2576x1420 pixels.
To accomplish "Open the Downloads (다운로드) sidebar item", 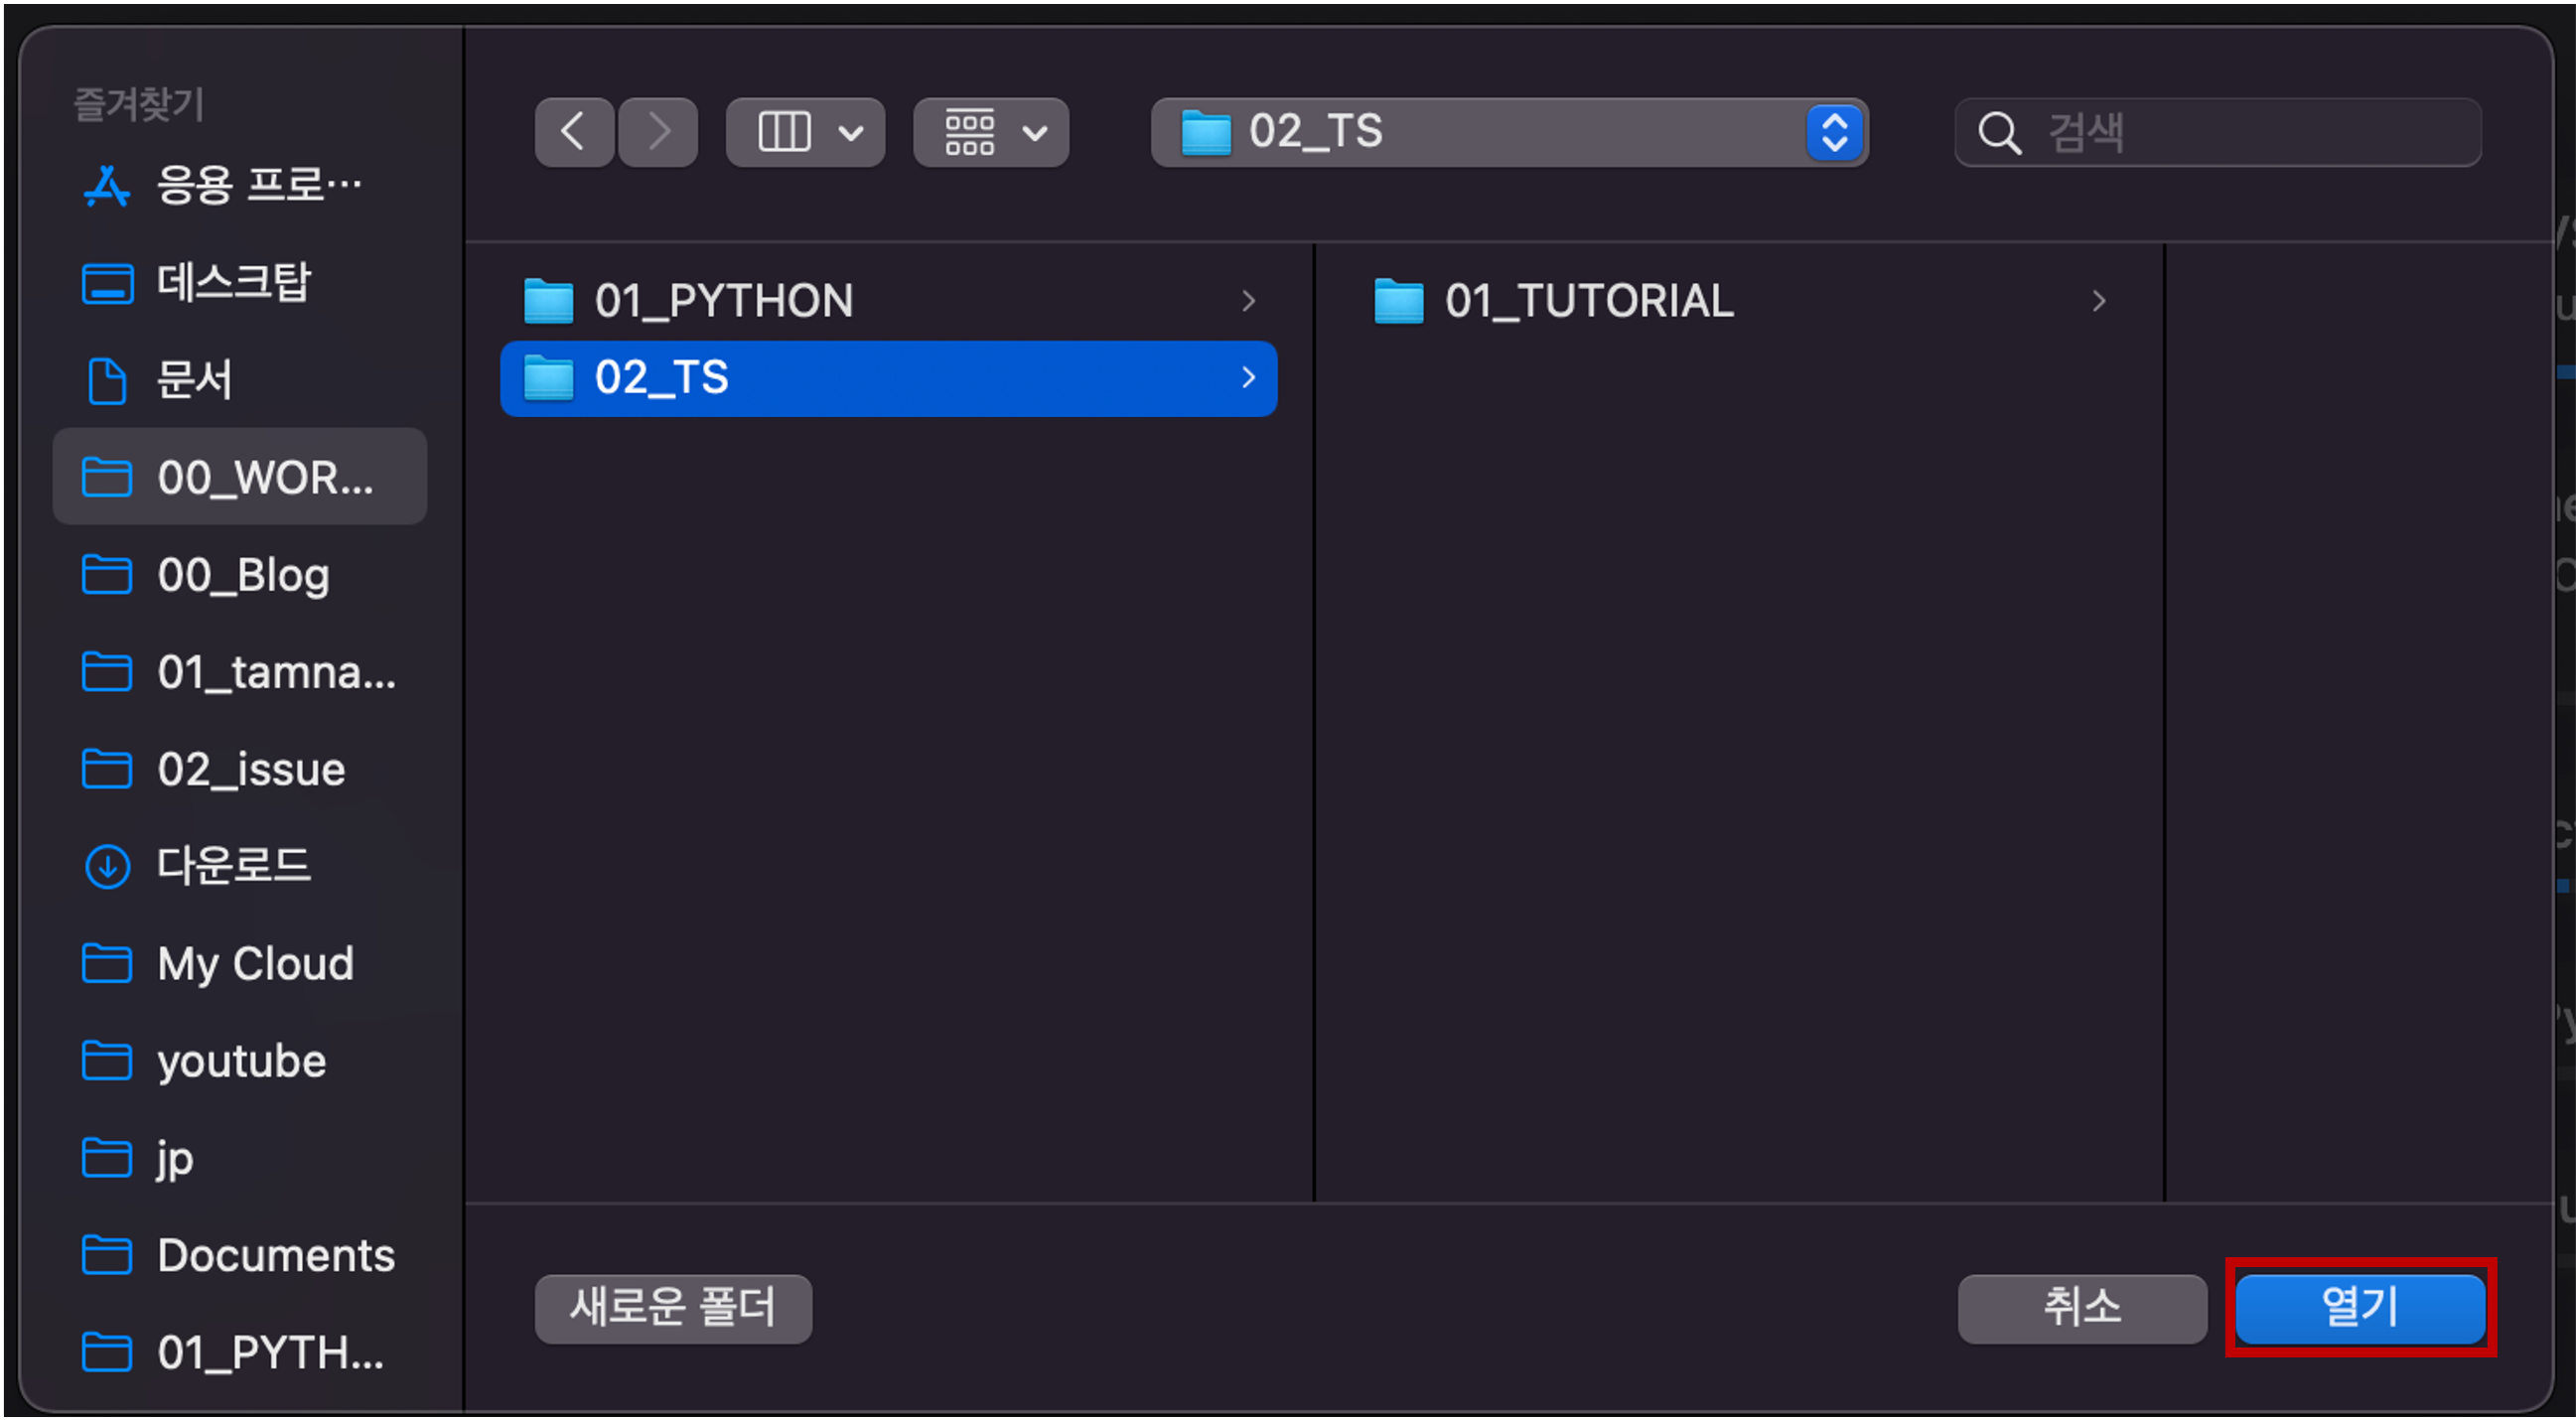I will (234, 866).
